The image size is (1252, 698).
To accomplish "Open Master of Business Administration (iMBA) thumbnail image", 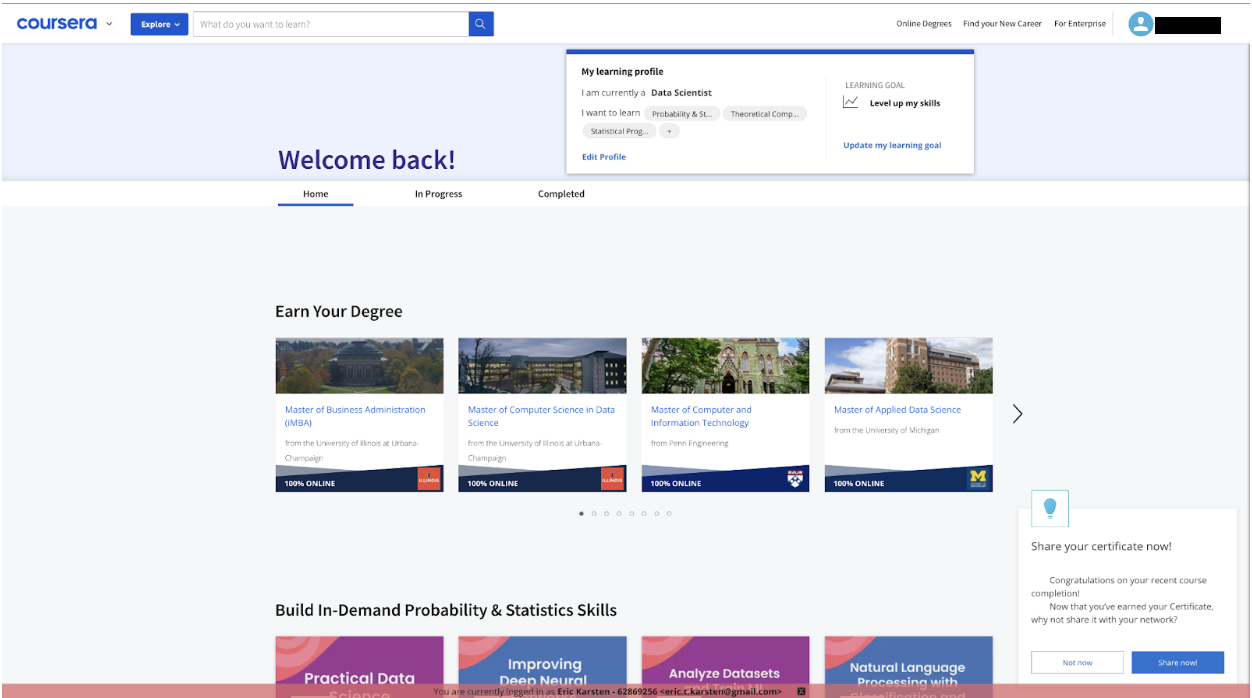I will coord(360,366).
